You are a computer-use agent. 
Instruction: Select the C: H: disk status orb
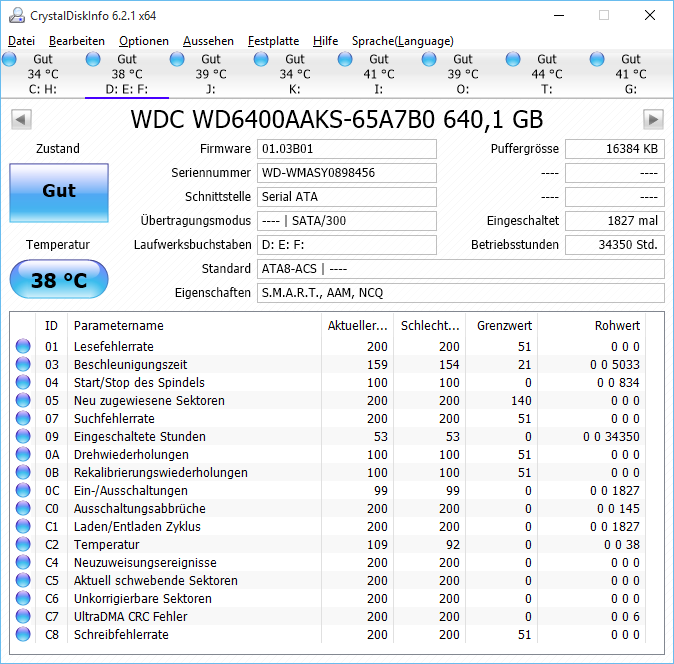click(9, 59)
